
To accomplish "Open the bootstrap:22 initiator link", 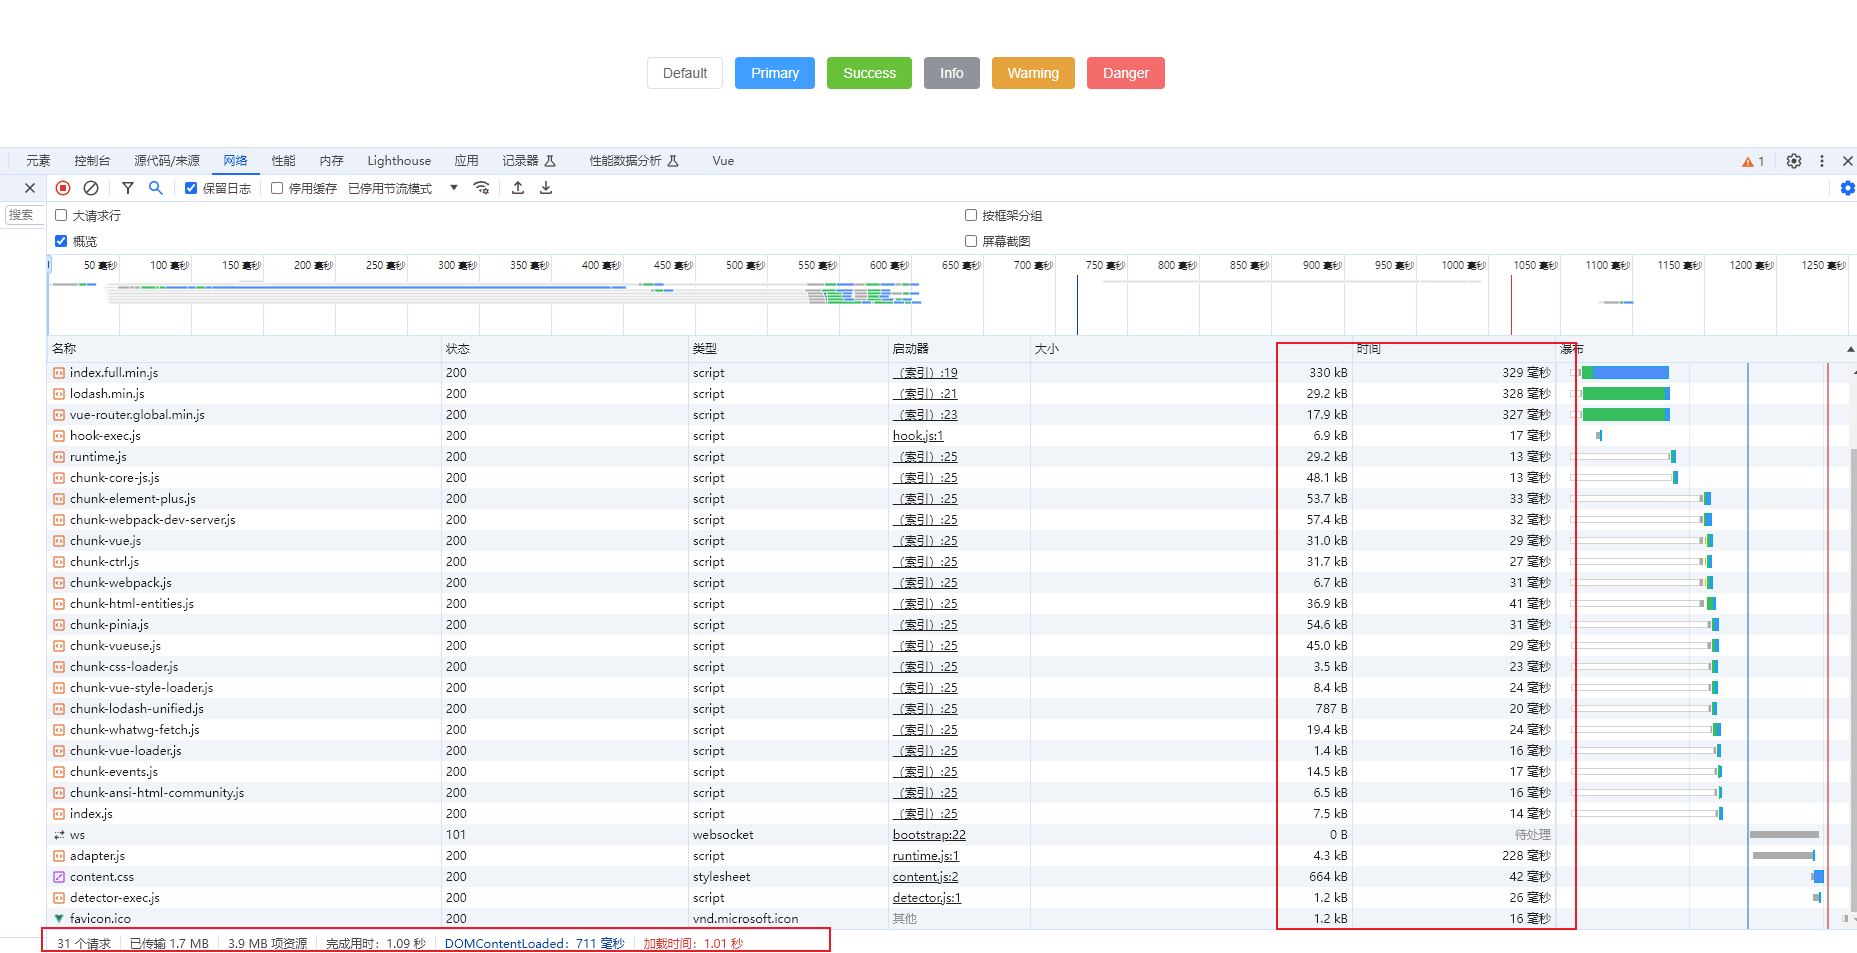I will point(929,835).
